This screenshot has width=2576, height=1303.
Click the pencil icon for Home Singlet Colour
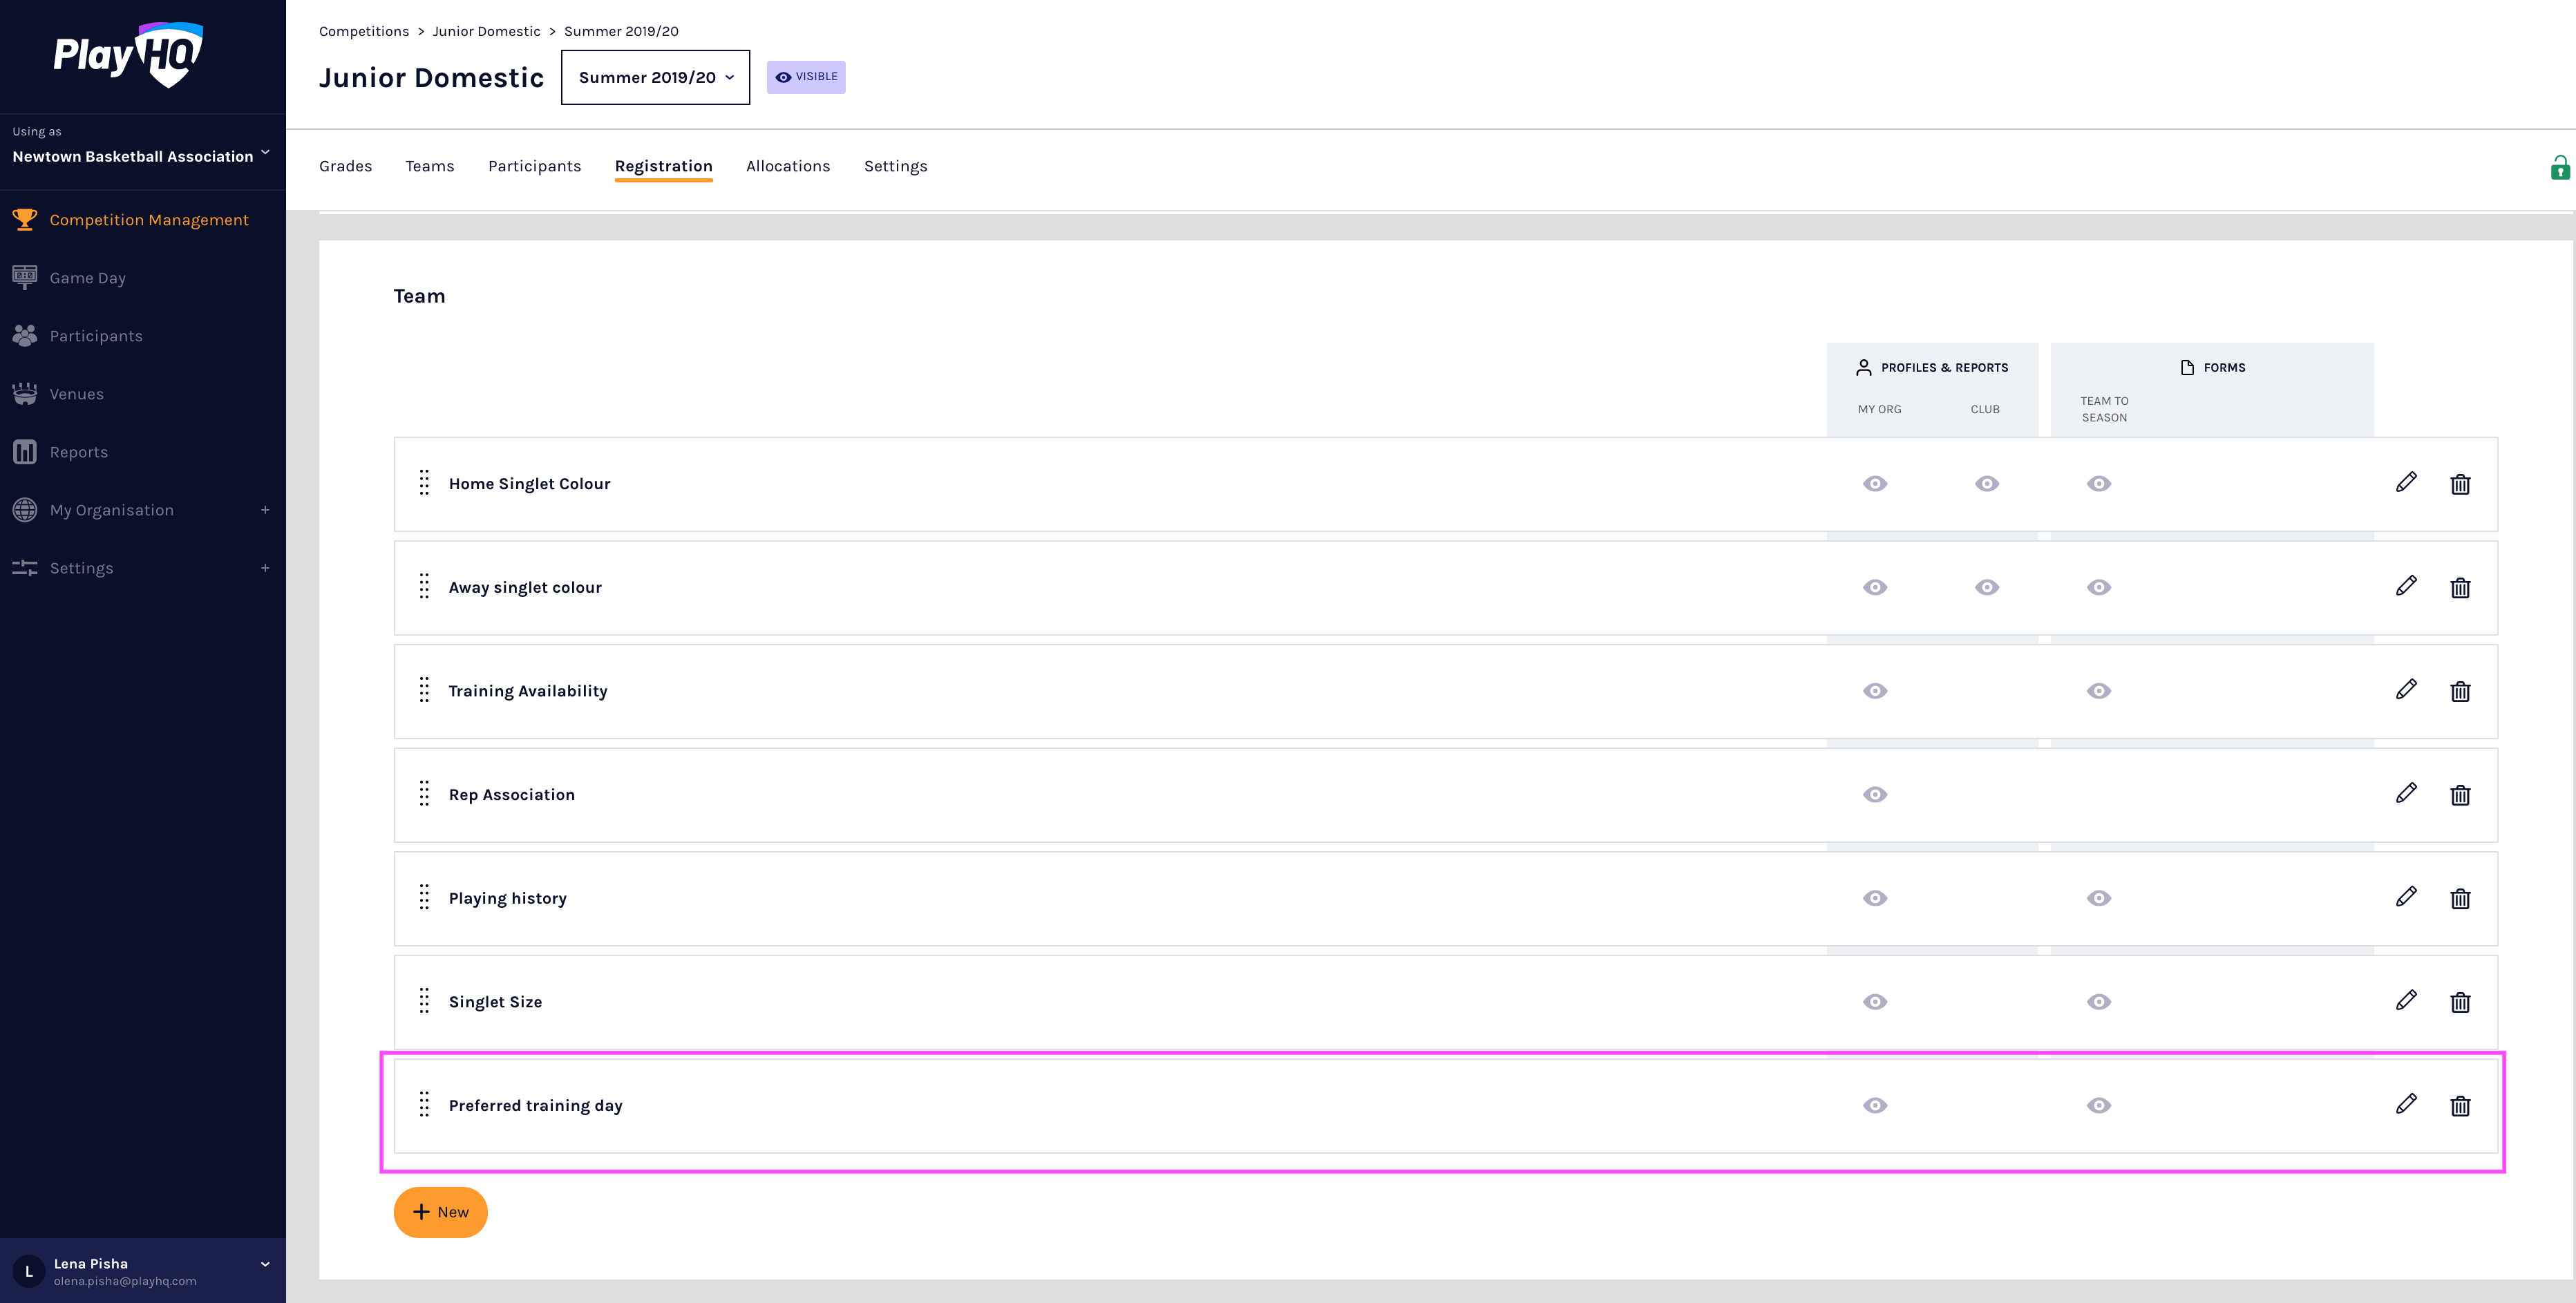pyautogui.click(x=2406, y=483)
